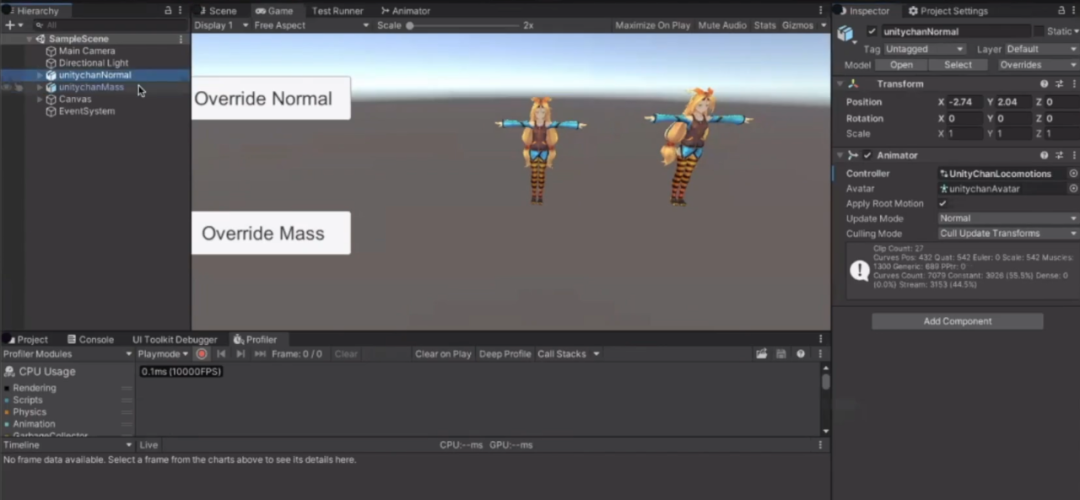Toggle the unitychanNormal active checkbox
This screenshot has height=500, width=1080.
pyautogui.click(x=872, y=32)
